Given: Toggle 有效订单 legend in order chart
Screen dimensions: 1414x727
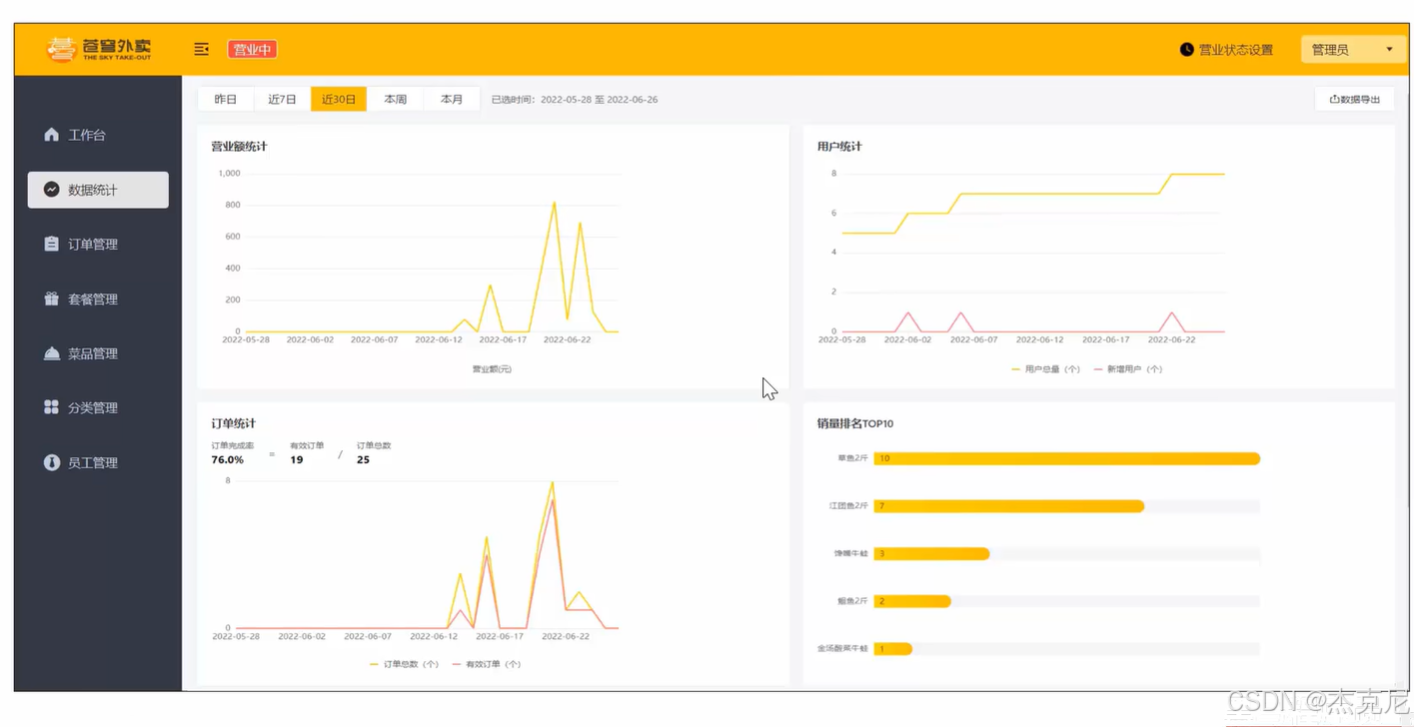Looking at the screenshot, I should (486, 664).
